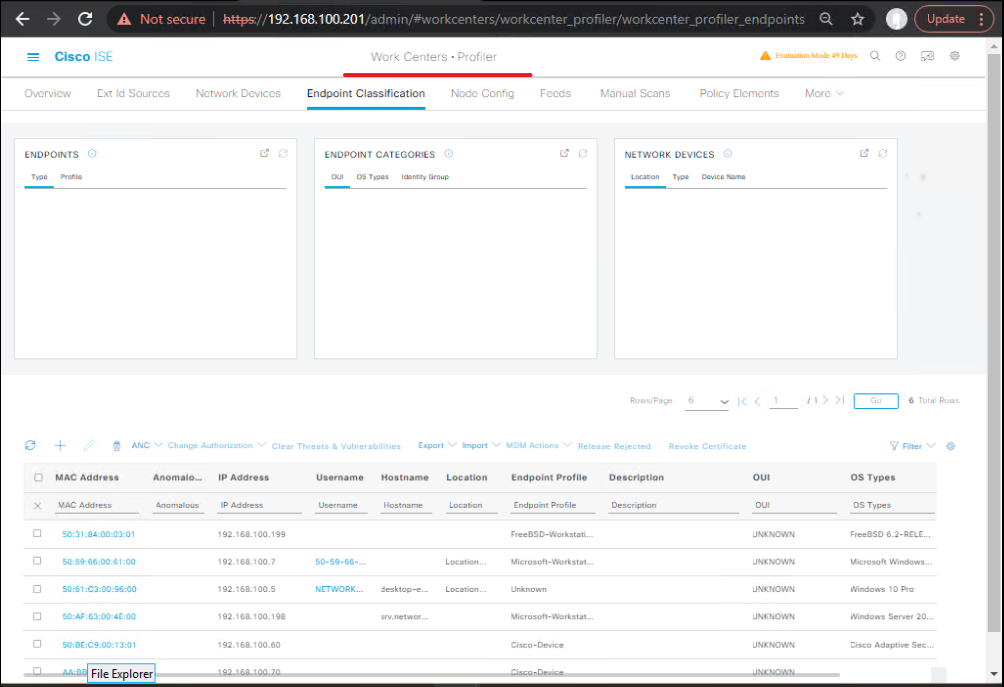Go to the Node Config tab
Viewport: 1004px width, 687px height.
coord(482,93)
